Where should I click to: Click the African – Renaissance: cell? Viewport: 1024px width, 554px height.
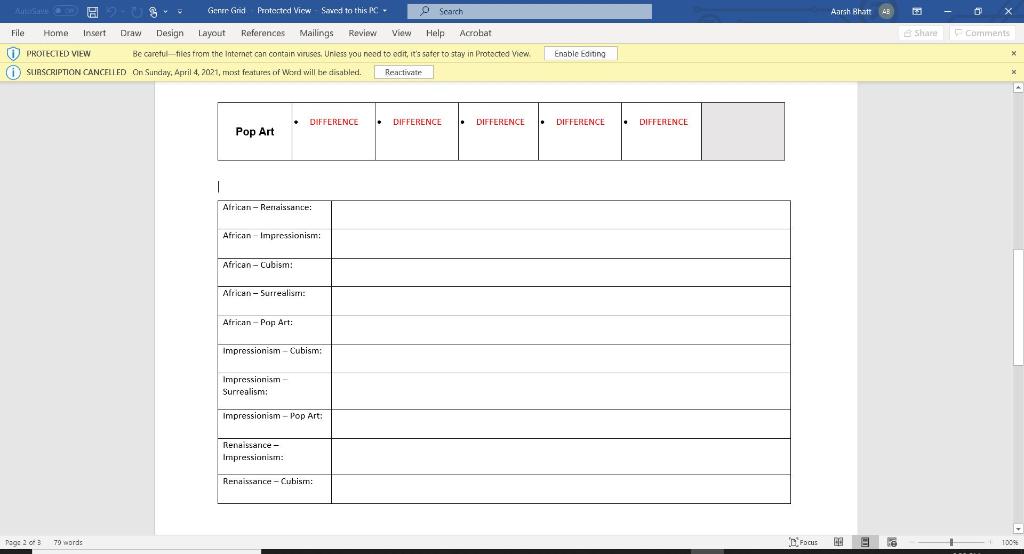(274, 215)
